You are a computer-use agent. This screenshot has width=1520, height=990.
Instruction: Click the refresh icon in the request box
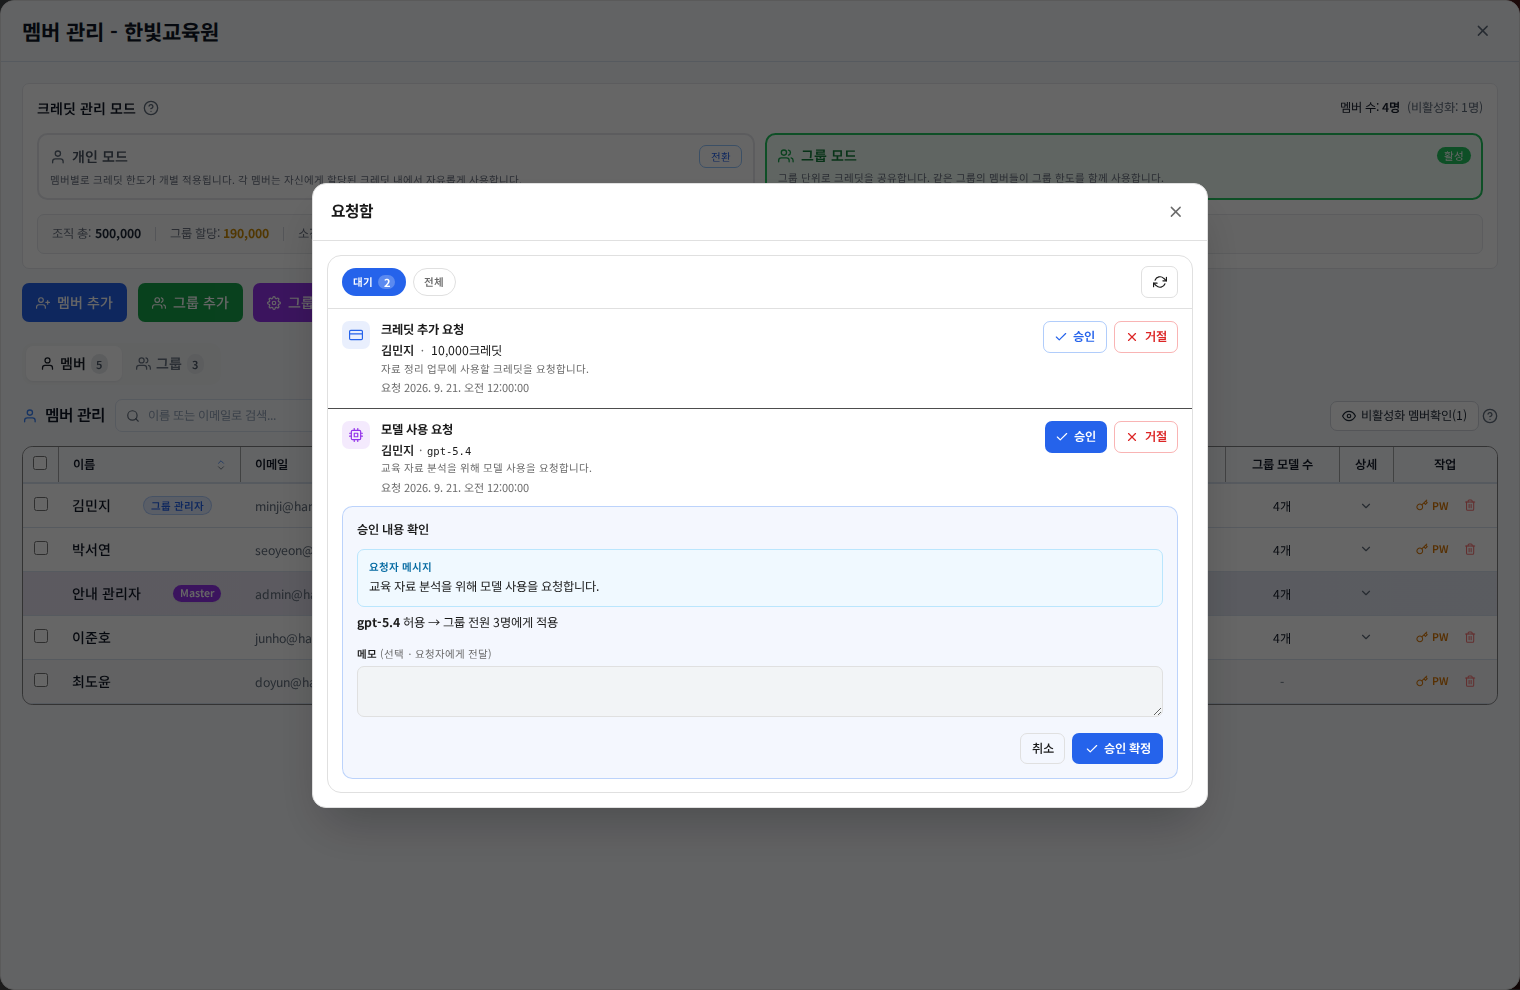pyautogui.click(x=1159, y=282)
